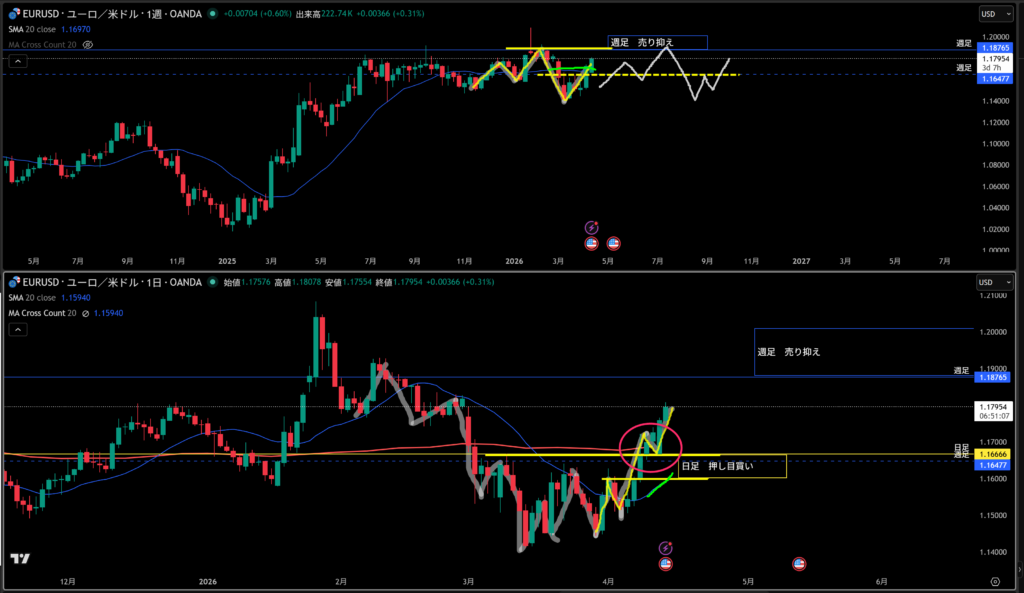The width and height of the screenshot is (1024, 593).
Task: Open the USD currency dropdown on the weekly chart
Action: point(992,15)
